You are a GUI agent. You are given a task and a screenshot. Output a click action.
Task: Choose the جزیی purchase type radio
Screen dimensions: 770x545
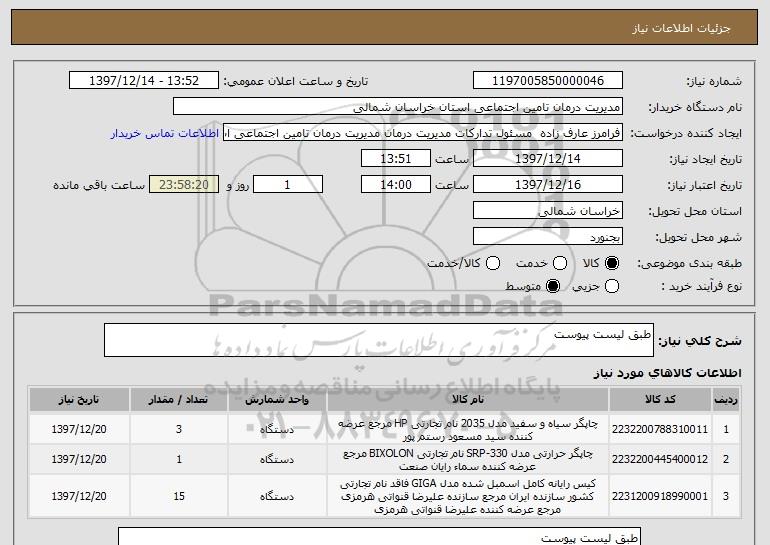tap(612, 286)
